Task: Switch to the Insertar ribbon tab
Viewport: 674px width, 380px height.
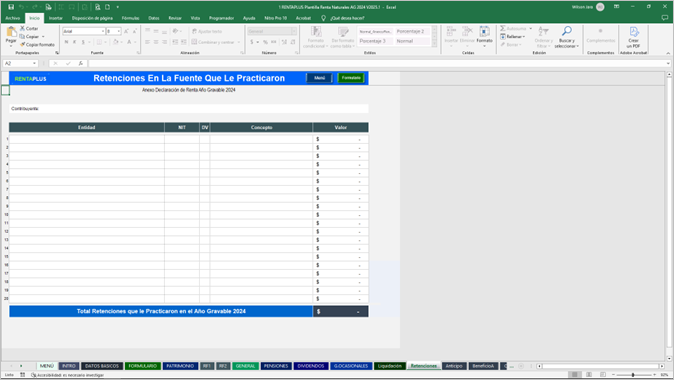Action: 55,18
